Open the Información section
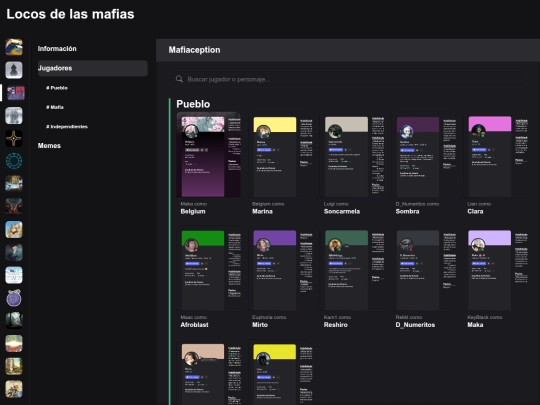The image size is (540, 405). click(x=57, y=49)
